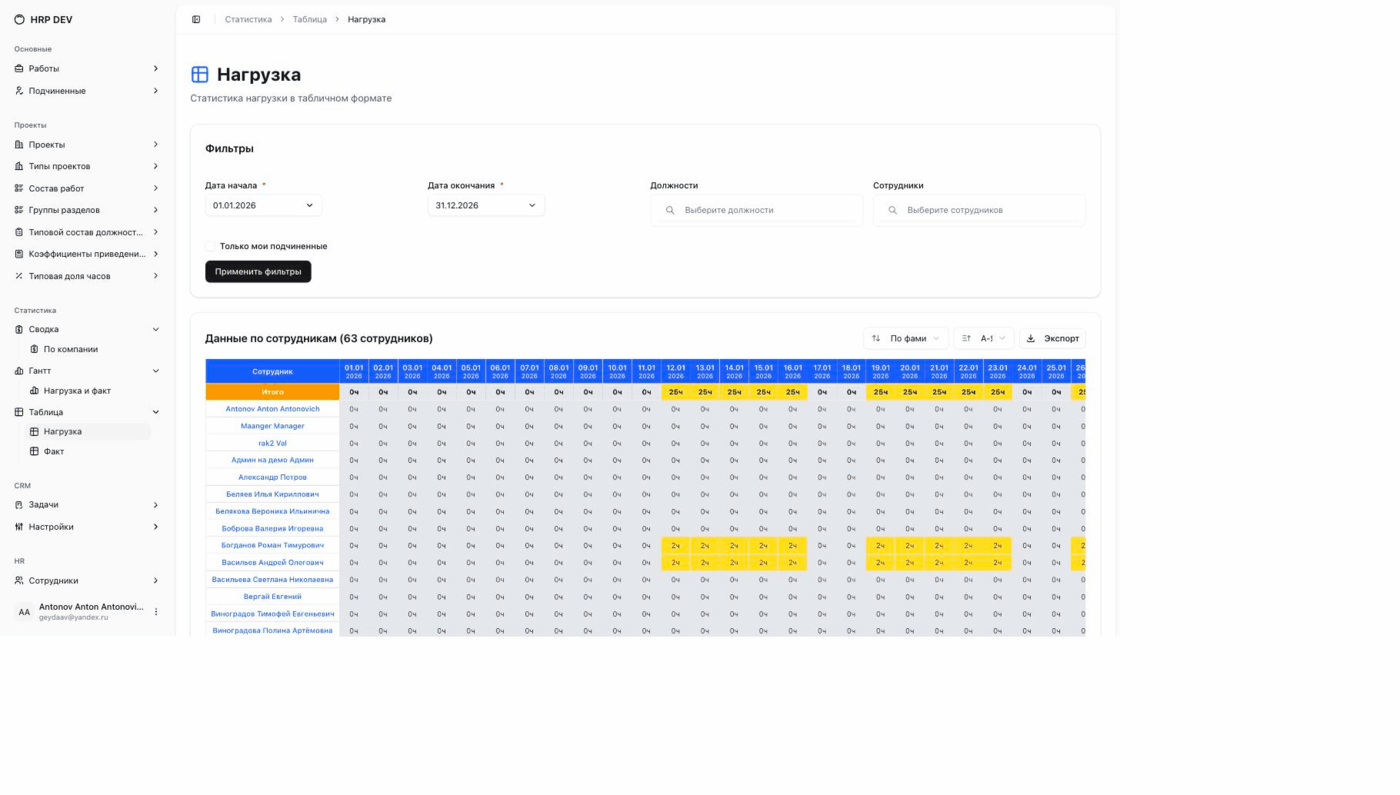Expand the Проекты sidebar item
This screenshot has height=795, width=1400.
tap(86, 145)
